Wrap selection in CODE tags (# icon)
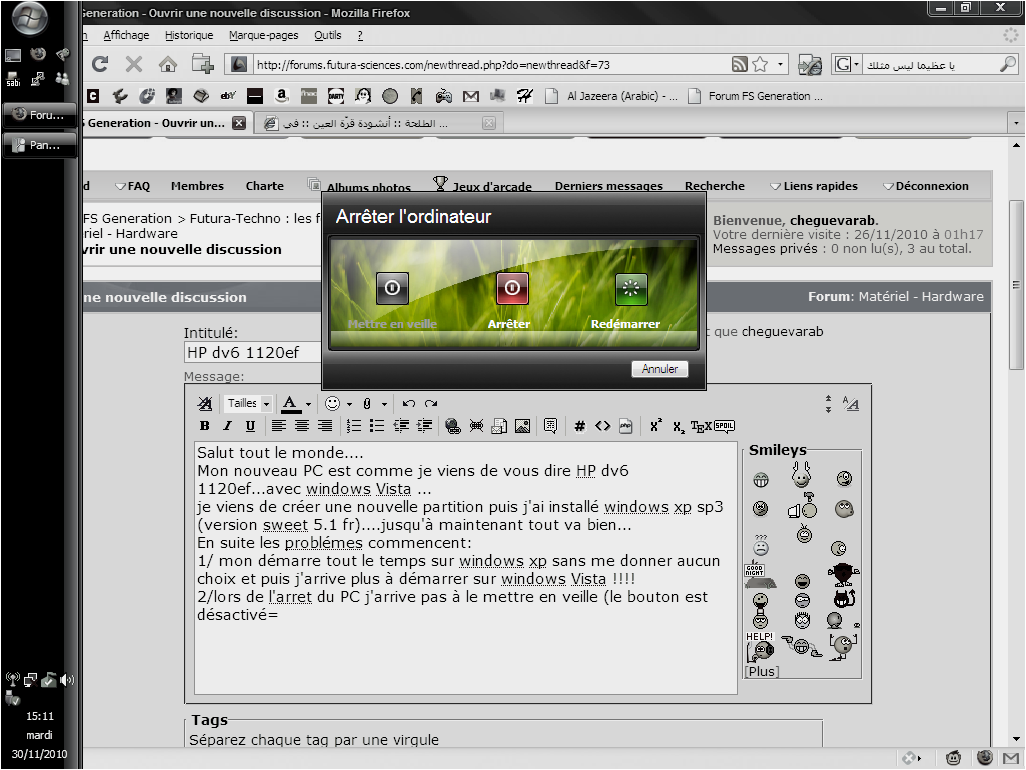This screenshot has height=770, width=1026. 579,426
